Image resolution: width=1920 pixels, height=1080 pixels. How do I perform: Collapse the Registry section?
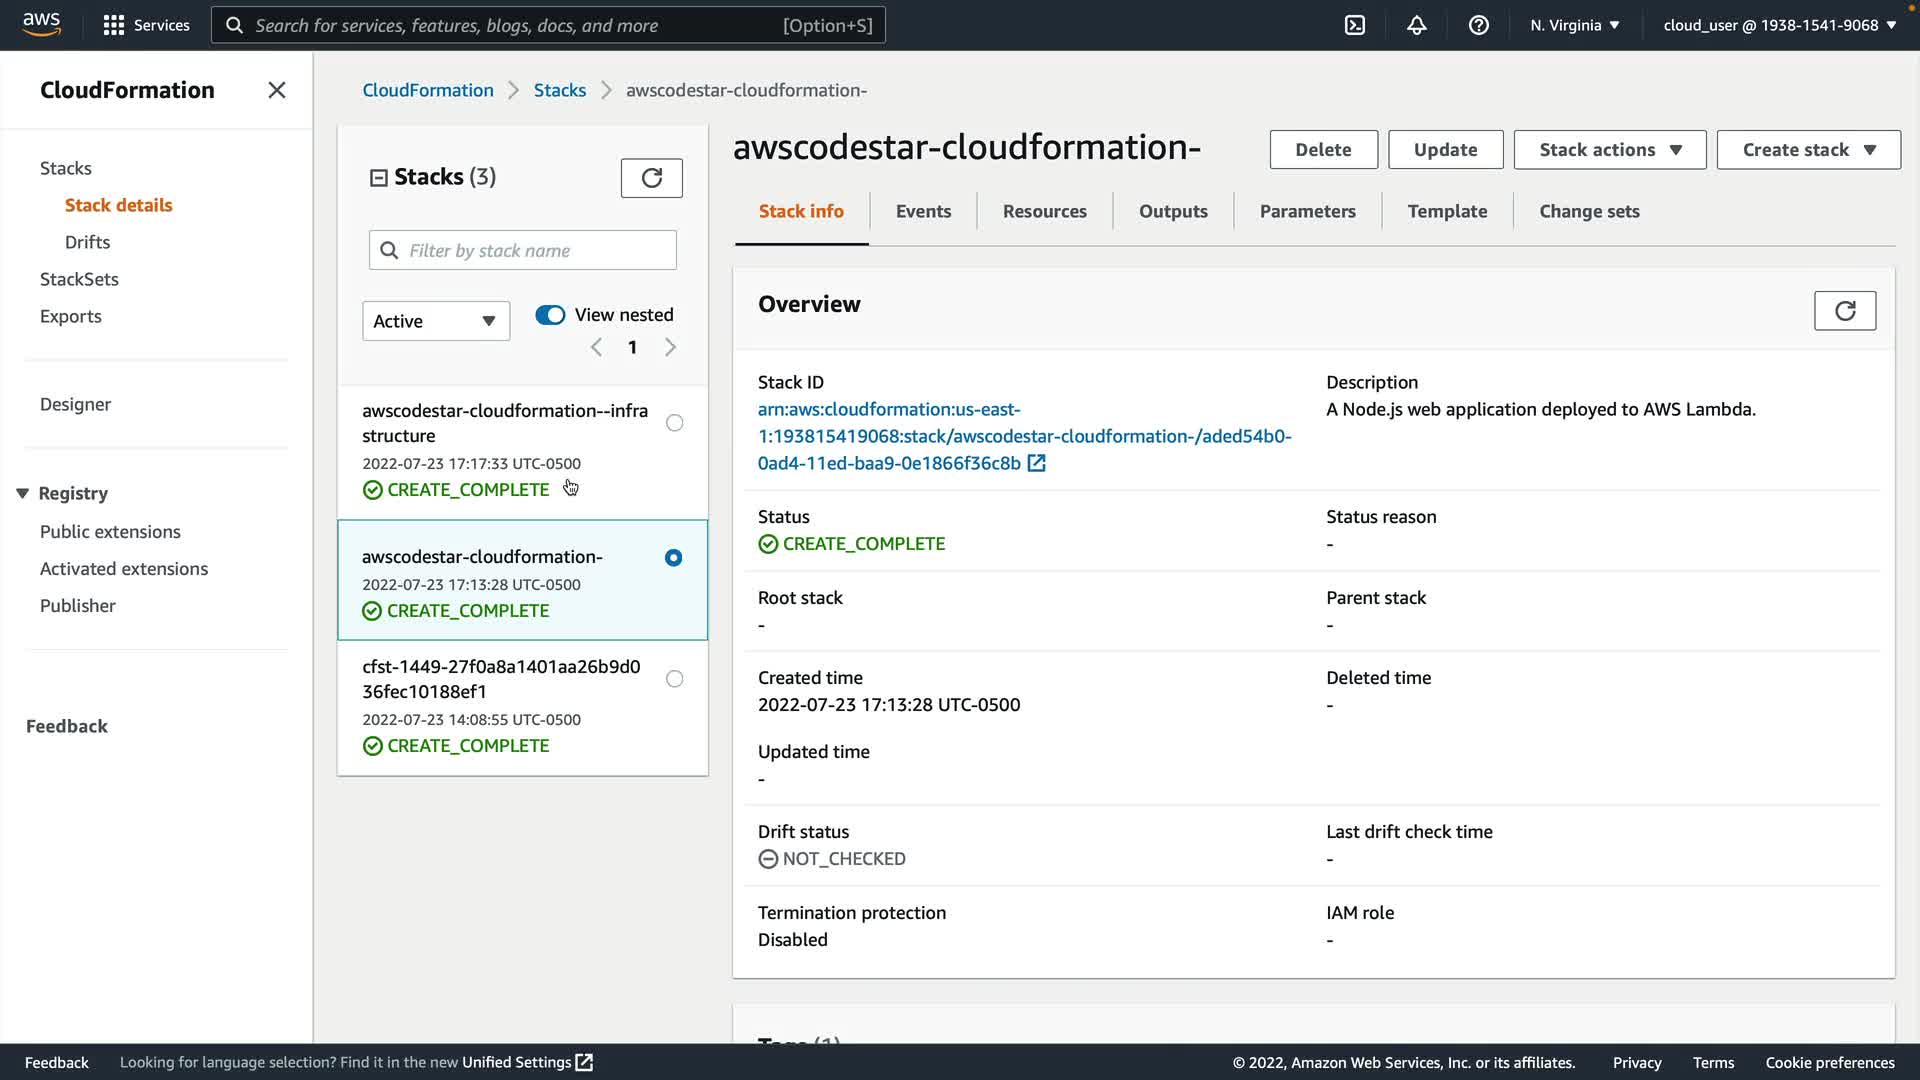[x=22, y=493]
